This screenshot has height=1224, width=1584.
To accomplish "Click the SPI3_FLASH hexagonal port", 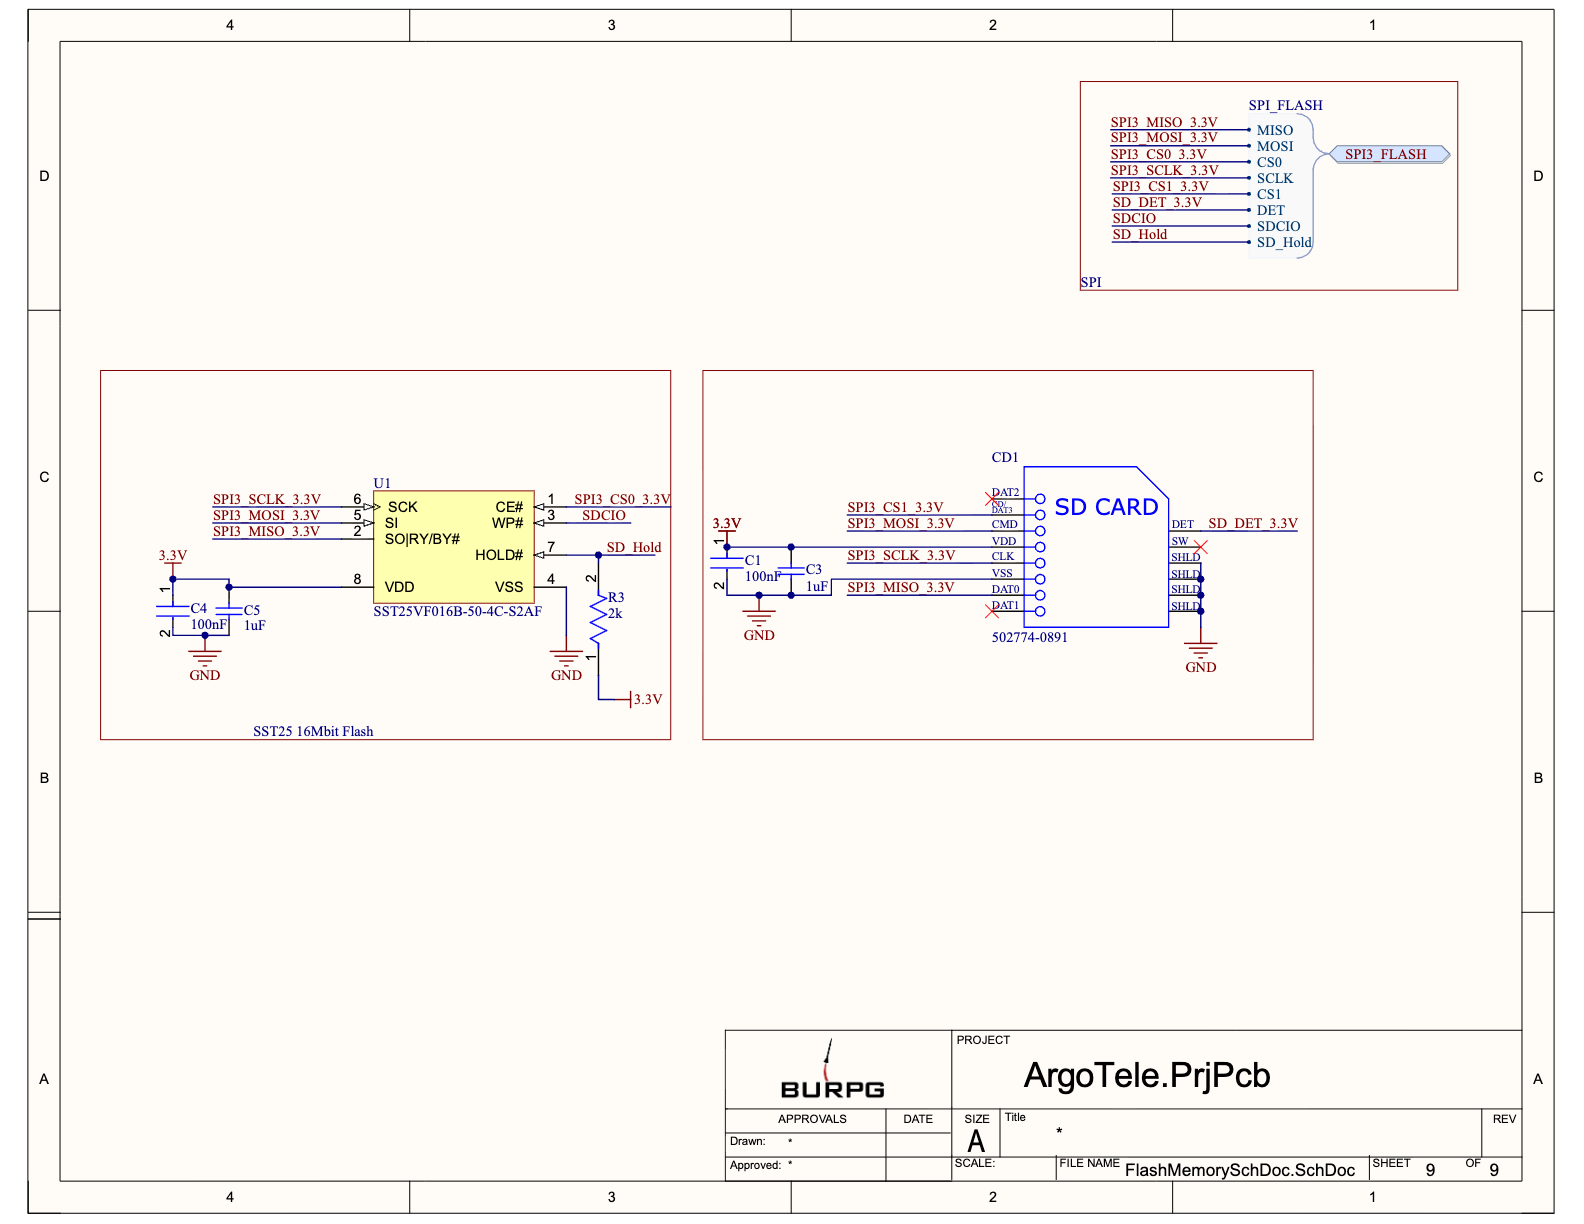I will (1390, 154).
